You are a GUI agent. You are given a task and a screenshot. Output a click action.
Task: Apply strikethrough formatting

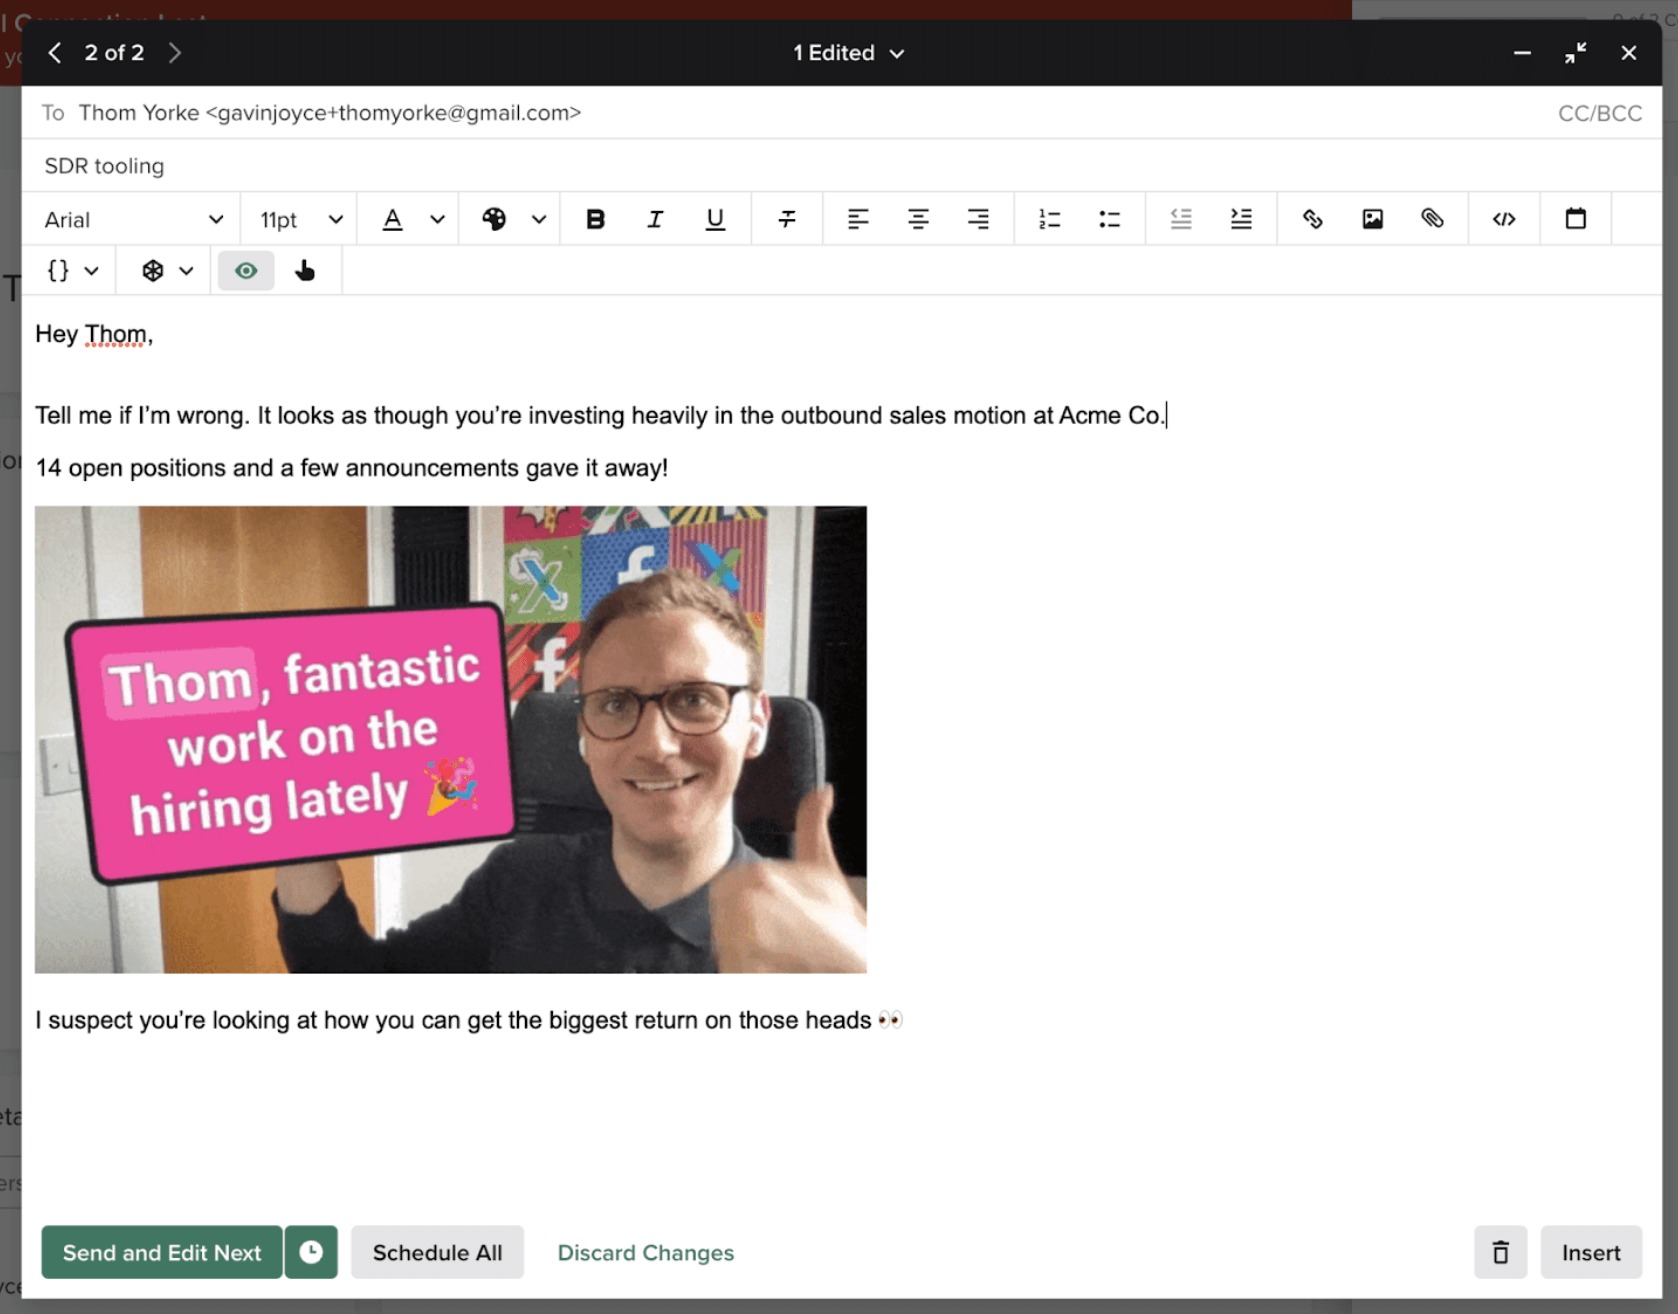click(x=787, y=219)
